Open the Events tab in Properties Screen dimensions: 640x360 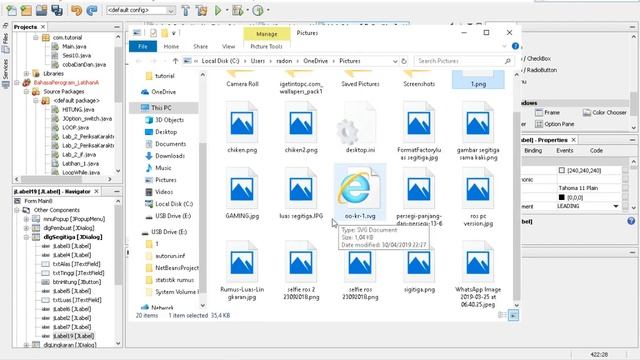(564, 151)
